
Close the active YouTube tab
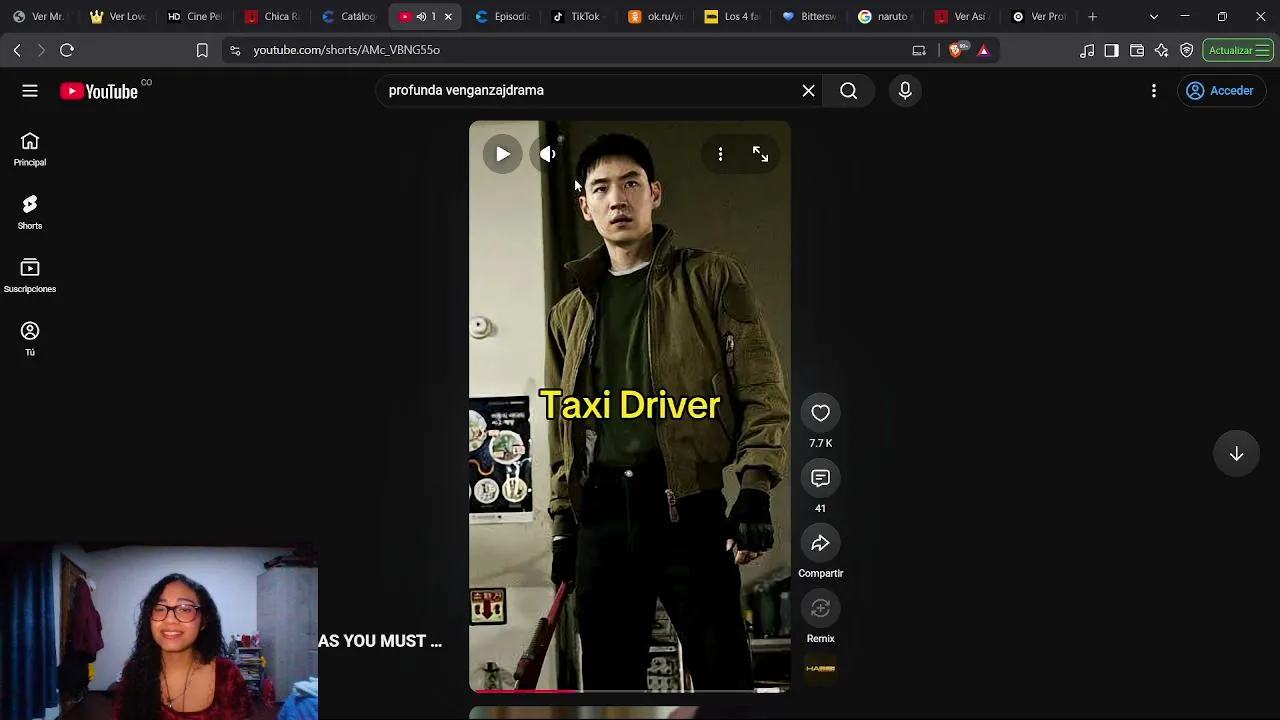(x=448, y=17)
